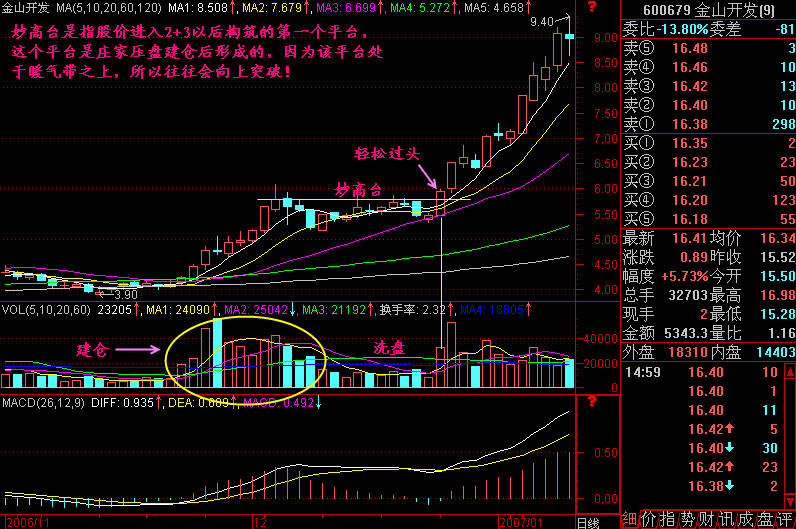Click the 日线 period label
This screenshot has width=796, height=529.
pos(589,521)
